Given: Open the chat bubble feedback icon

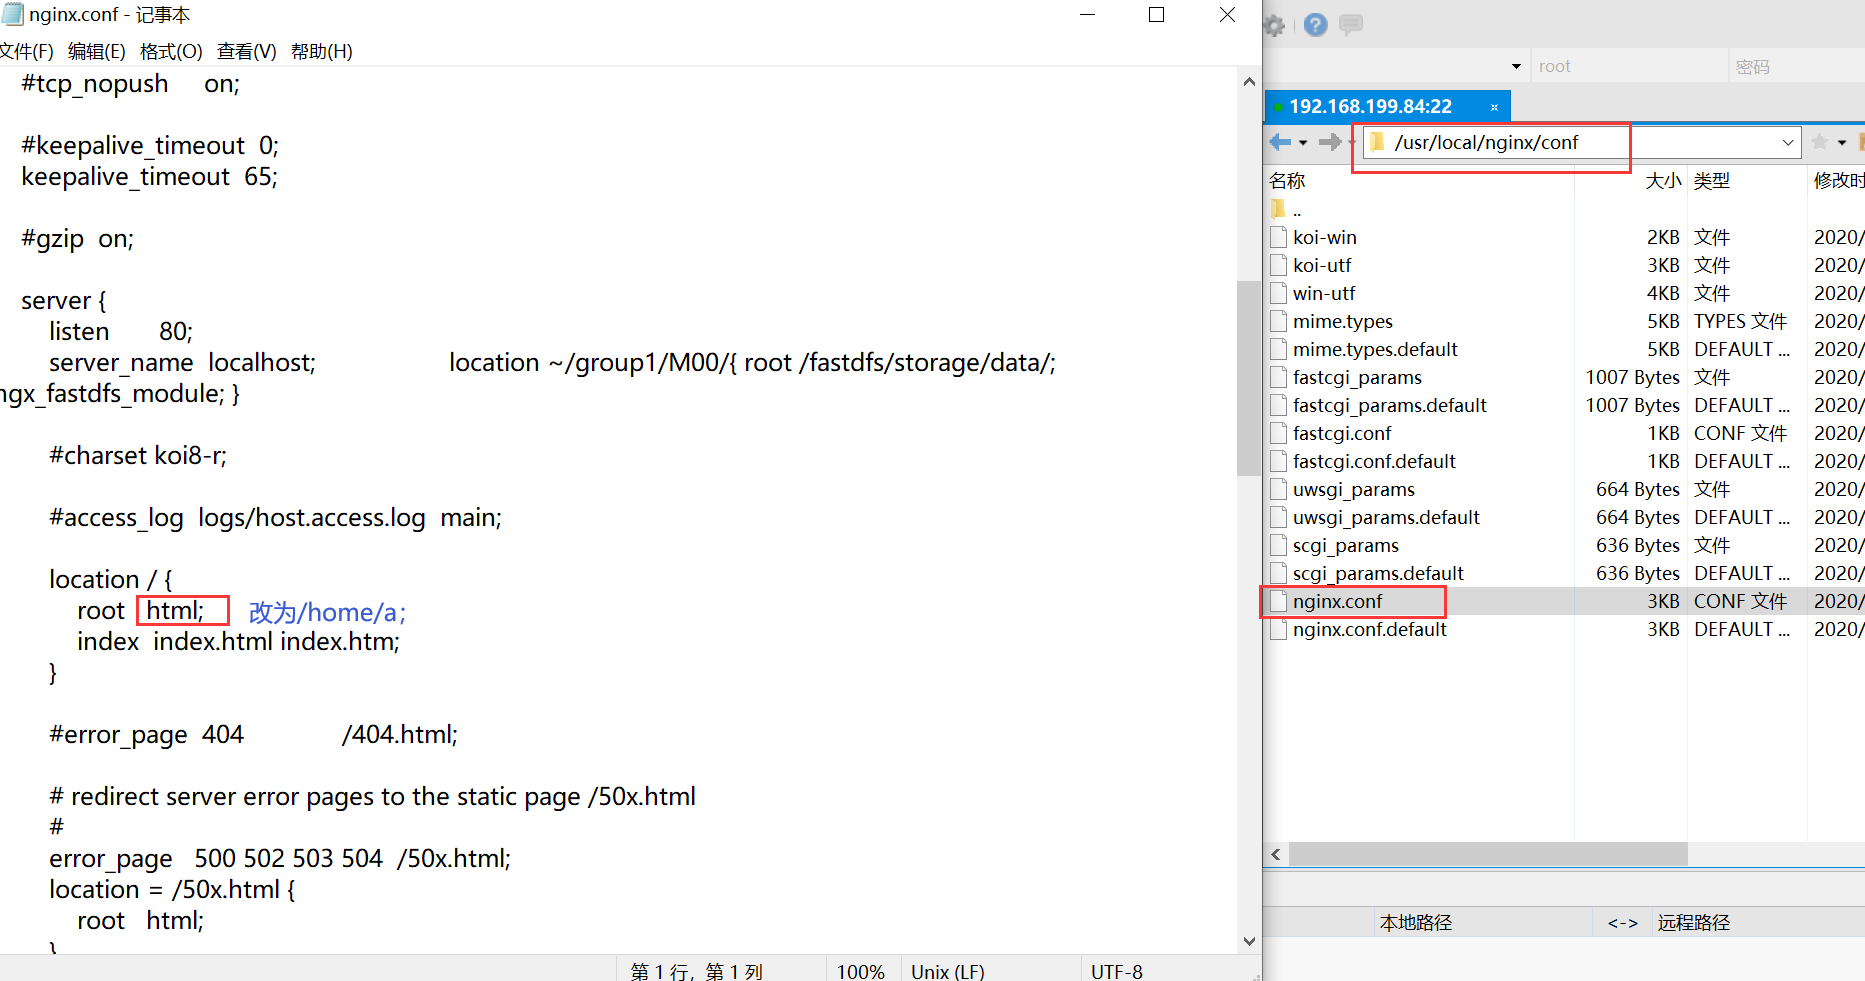Looking at the screenshot, I should coord(1351,25).
